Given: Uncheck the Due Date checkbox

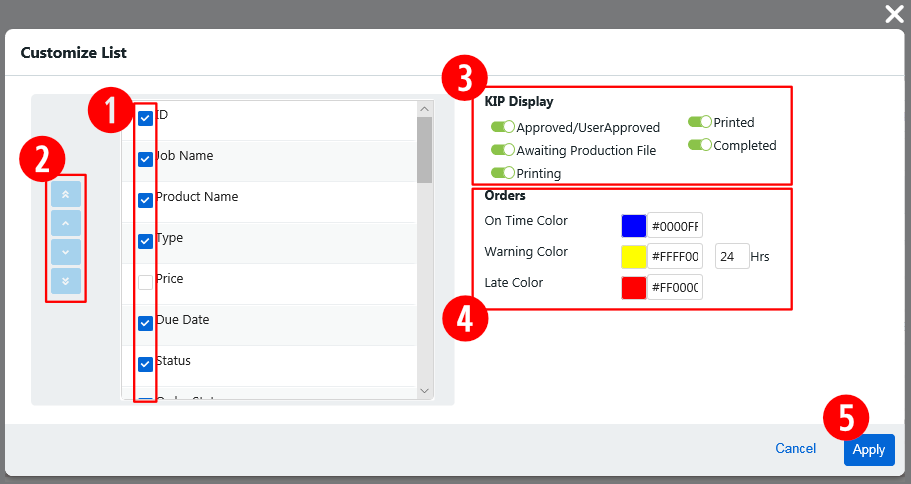Looking at the screenshot, I should click(x=146, y=323).
